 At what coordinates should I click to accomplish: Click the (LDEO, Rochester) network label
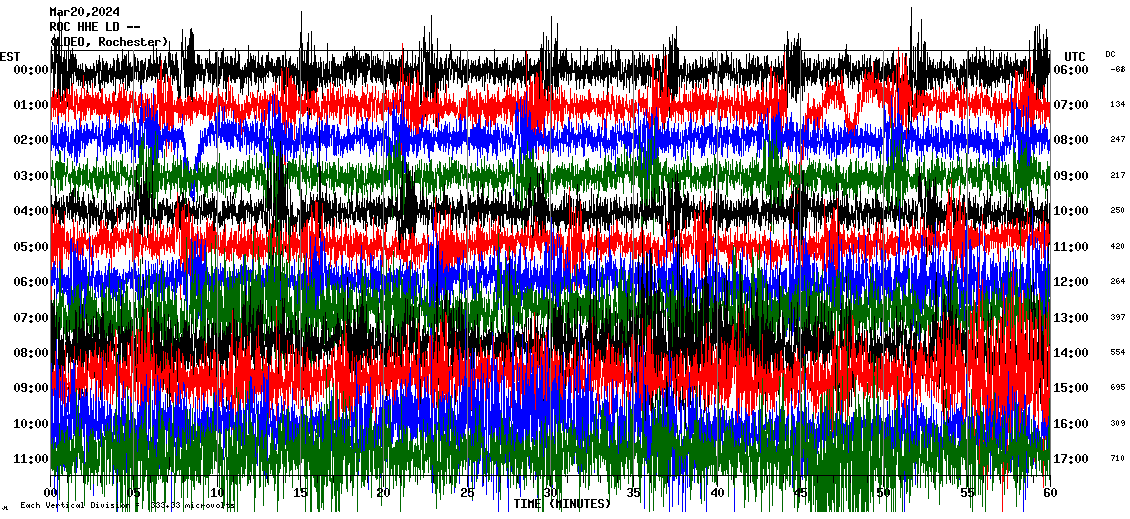tap(110, 41)
